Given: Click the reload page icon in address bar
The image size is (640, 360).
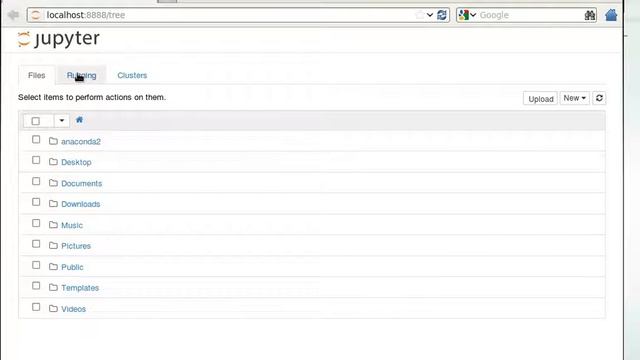Looking at the screenshot, I should tap(442, 15).
